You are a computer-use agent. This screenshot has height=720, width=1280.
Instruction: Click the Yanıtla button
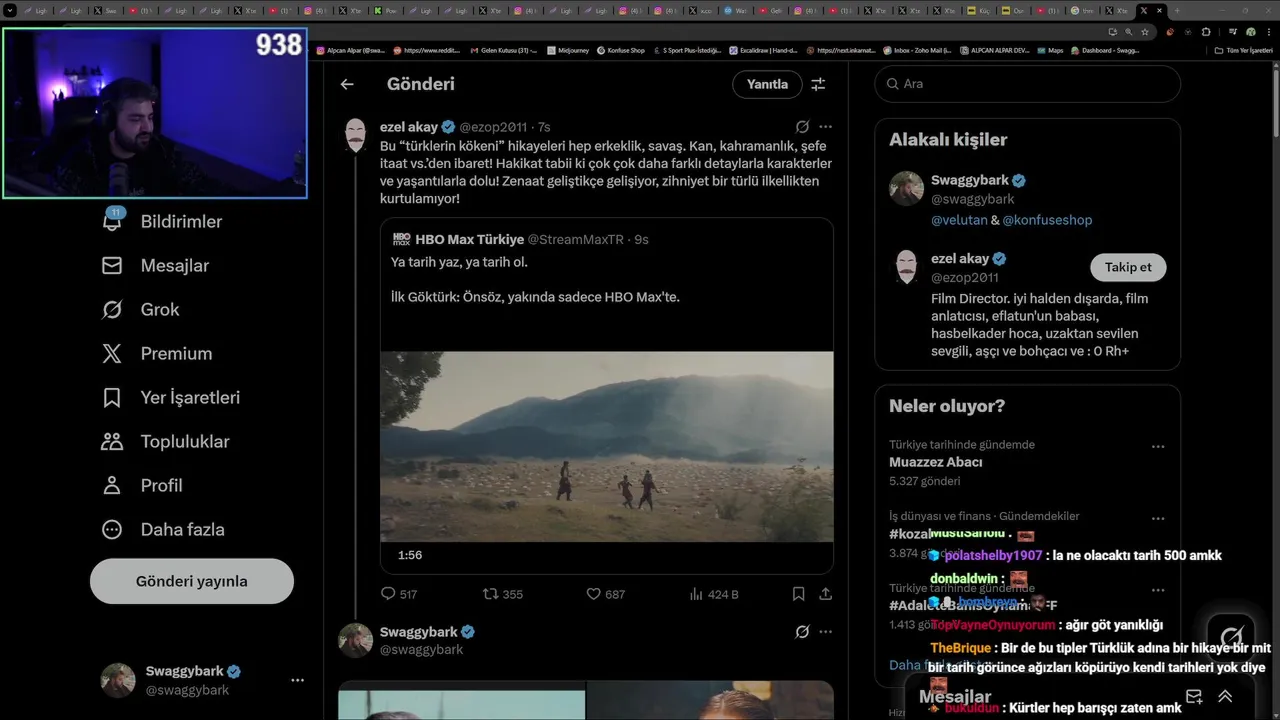767,84
